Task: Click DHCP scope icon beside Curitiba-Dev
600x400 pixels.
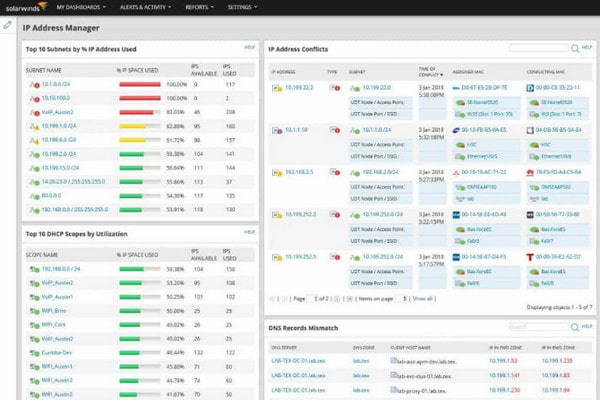Action: (x=35, y=353)
